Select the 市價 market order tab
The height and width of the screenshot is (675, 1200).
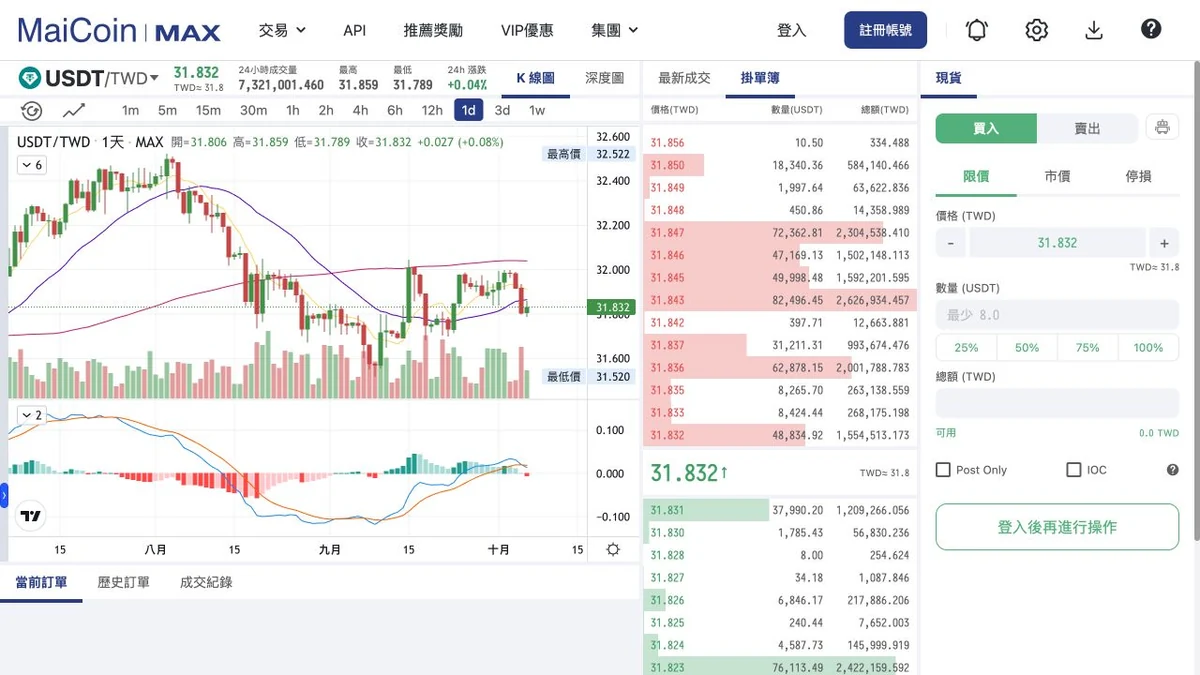(1057, 176)
